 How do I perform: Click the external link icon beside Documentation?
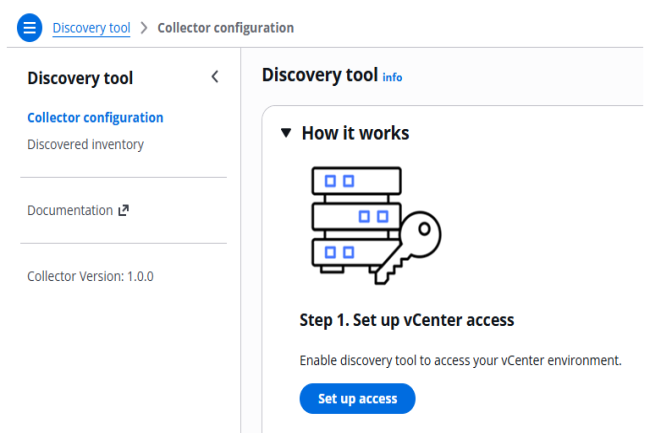click(x=124, y=210)
